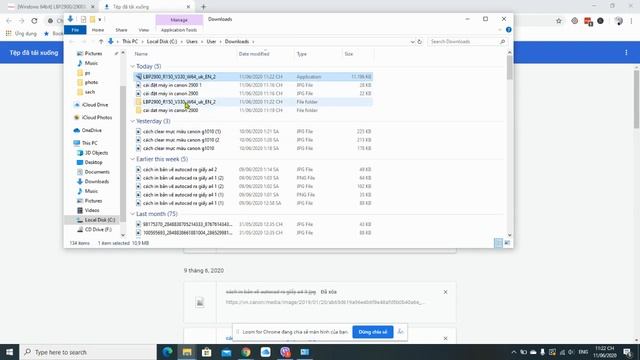Click Local Disk (C:) in the breadcrumb
640x360 pixels.
point(162,42)
